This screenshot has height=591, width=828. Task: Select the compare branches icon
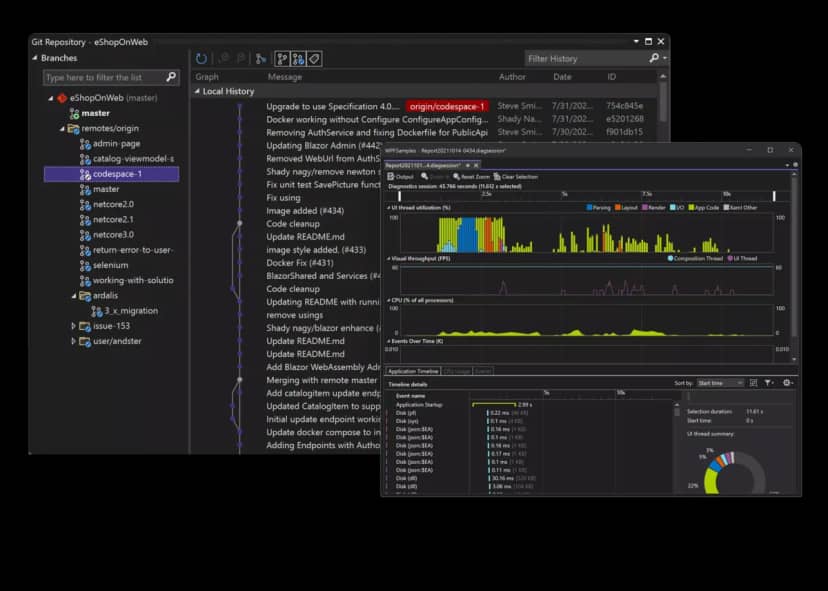297,58
